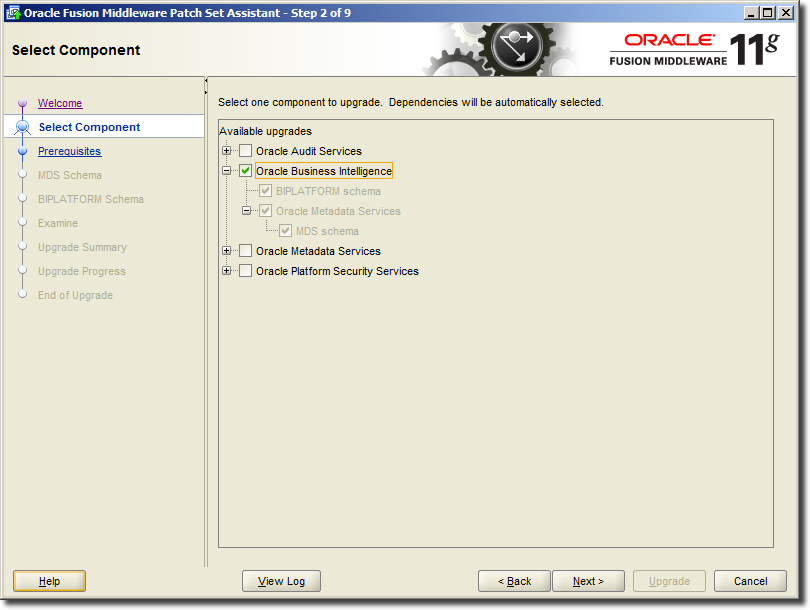The width and height of the screenshot is (810, 610).
Task: Click the 'Available upgrades' heading text
Action: pos(266,131)
